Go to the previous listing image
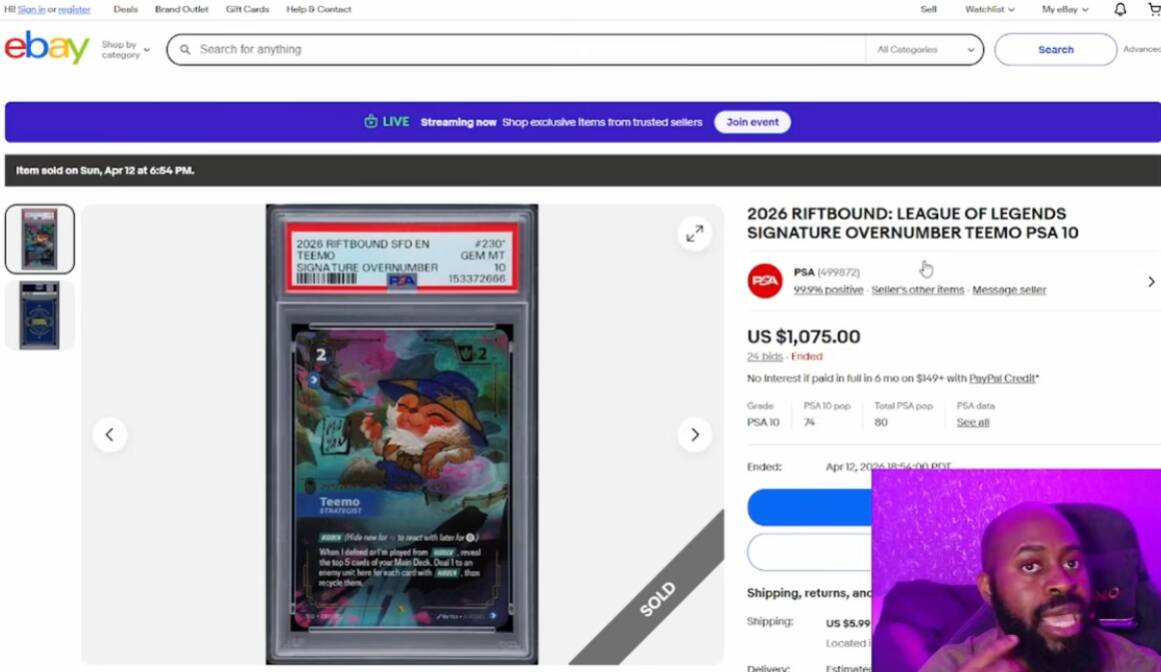1161x672 pixels. (110, 435)
